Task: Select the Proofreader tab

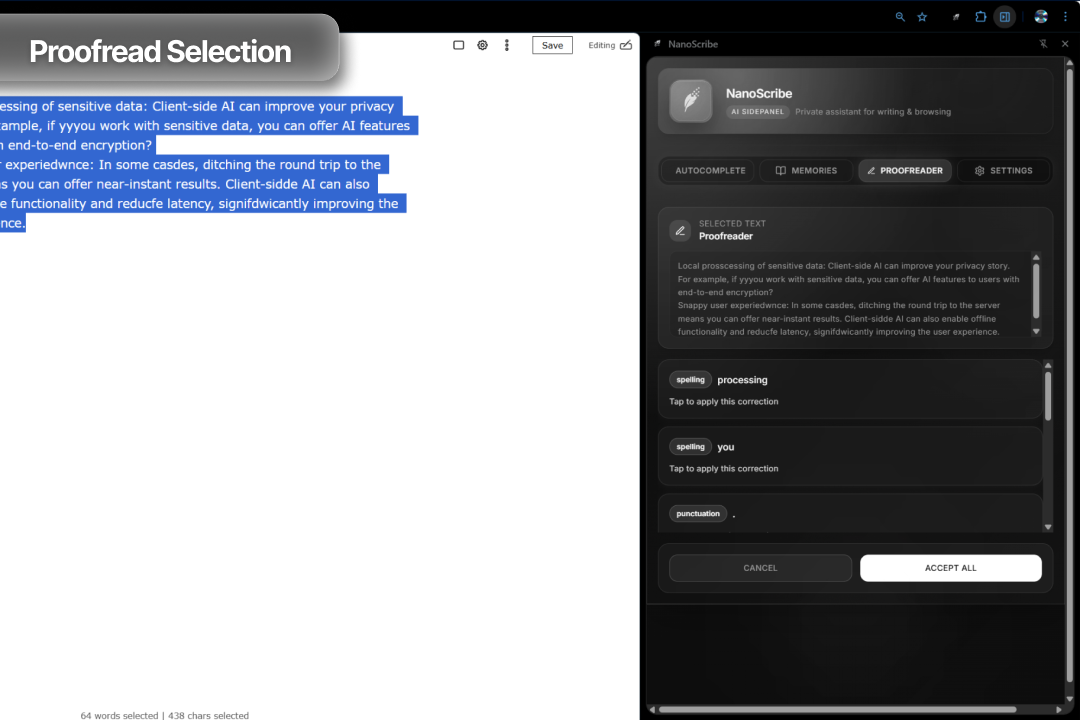Action: 905,170
